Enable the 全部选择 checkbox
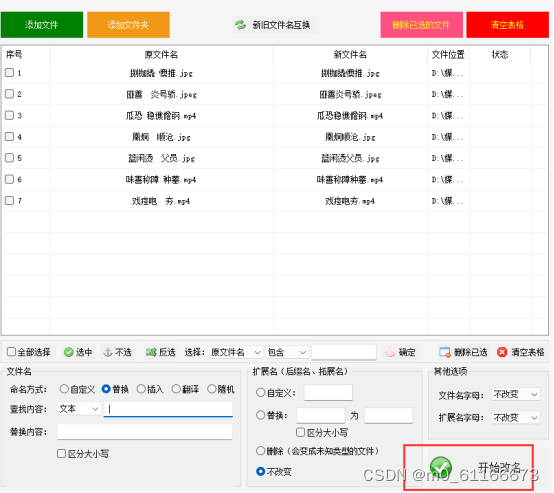This screenshot has height=493, width=554. [11, 351]
